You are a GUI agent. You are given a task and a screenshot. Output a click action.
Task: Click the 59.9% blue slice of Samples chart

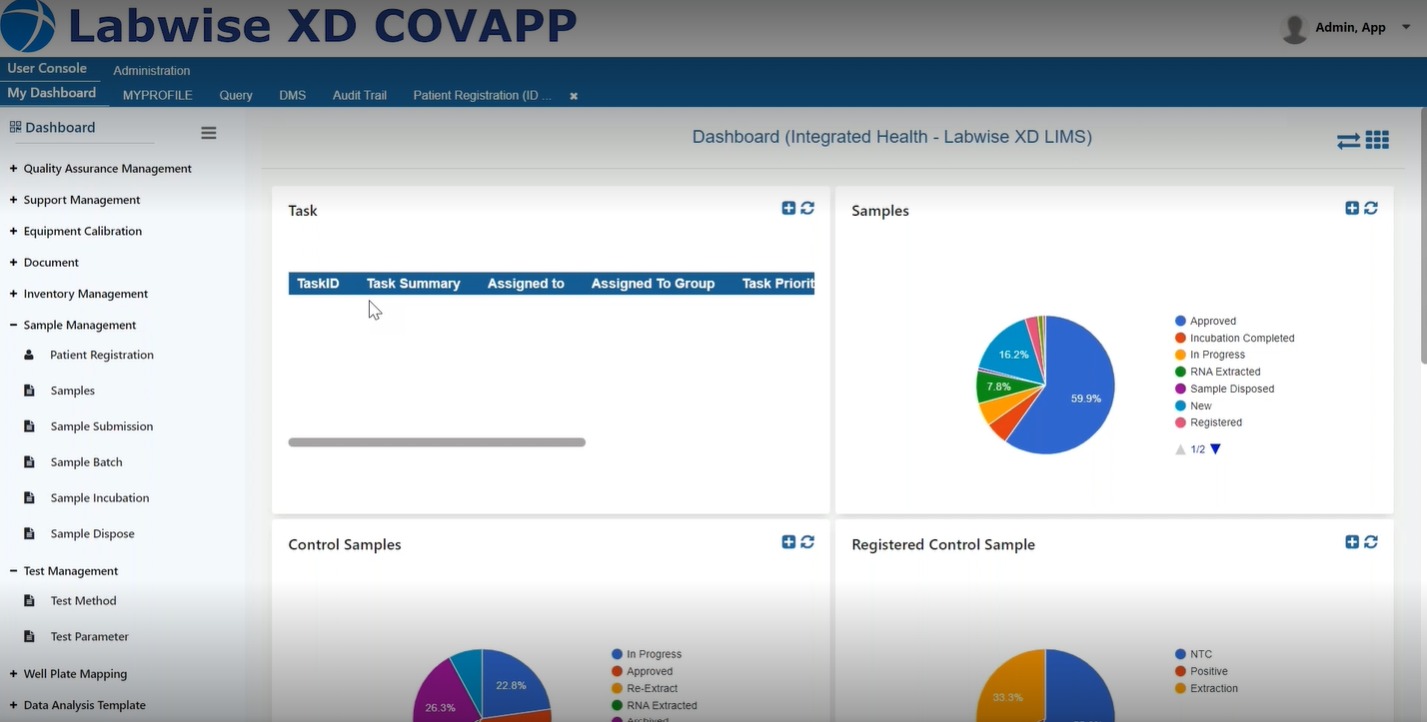pos(1085,397)
